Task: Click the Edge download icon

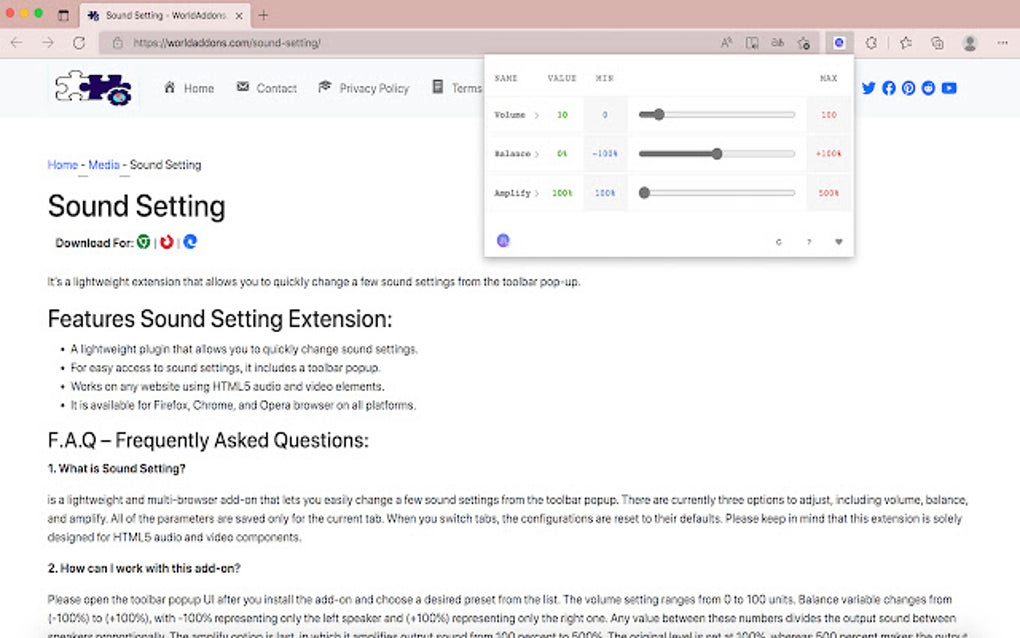Action: 190,242
